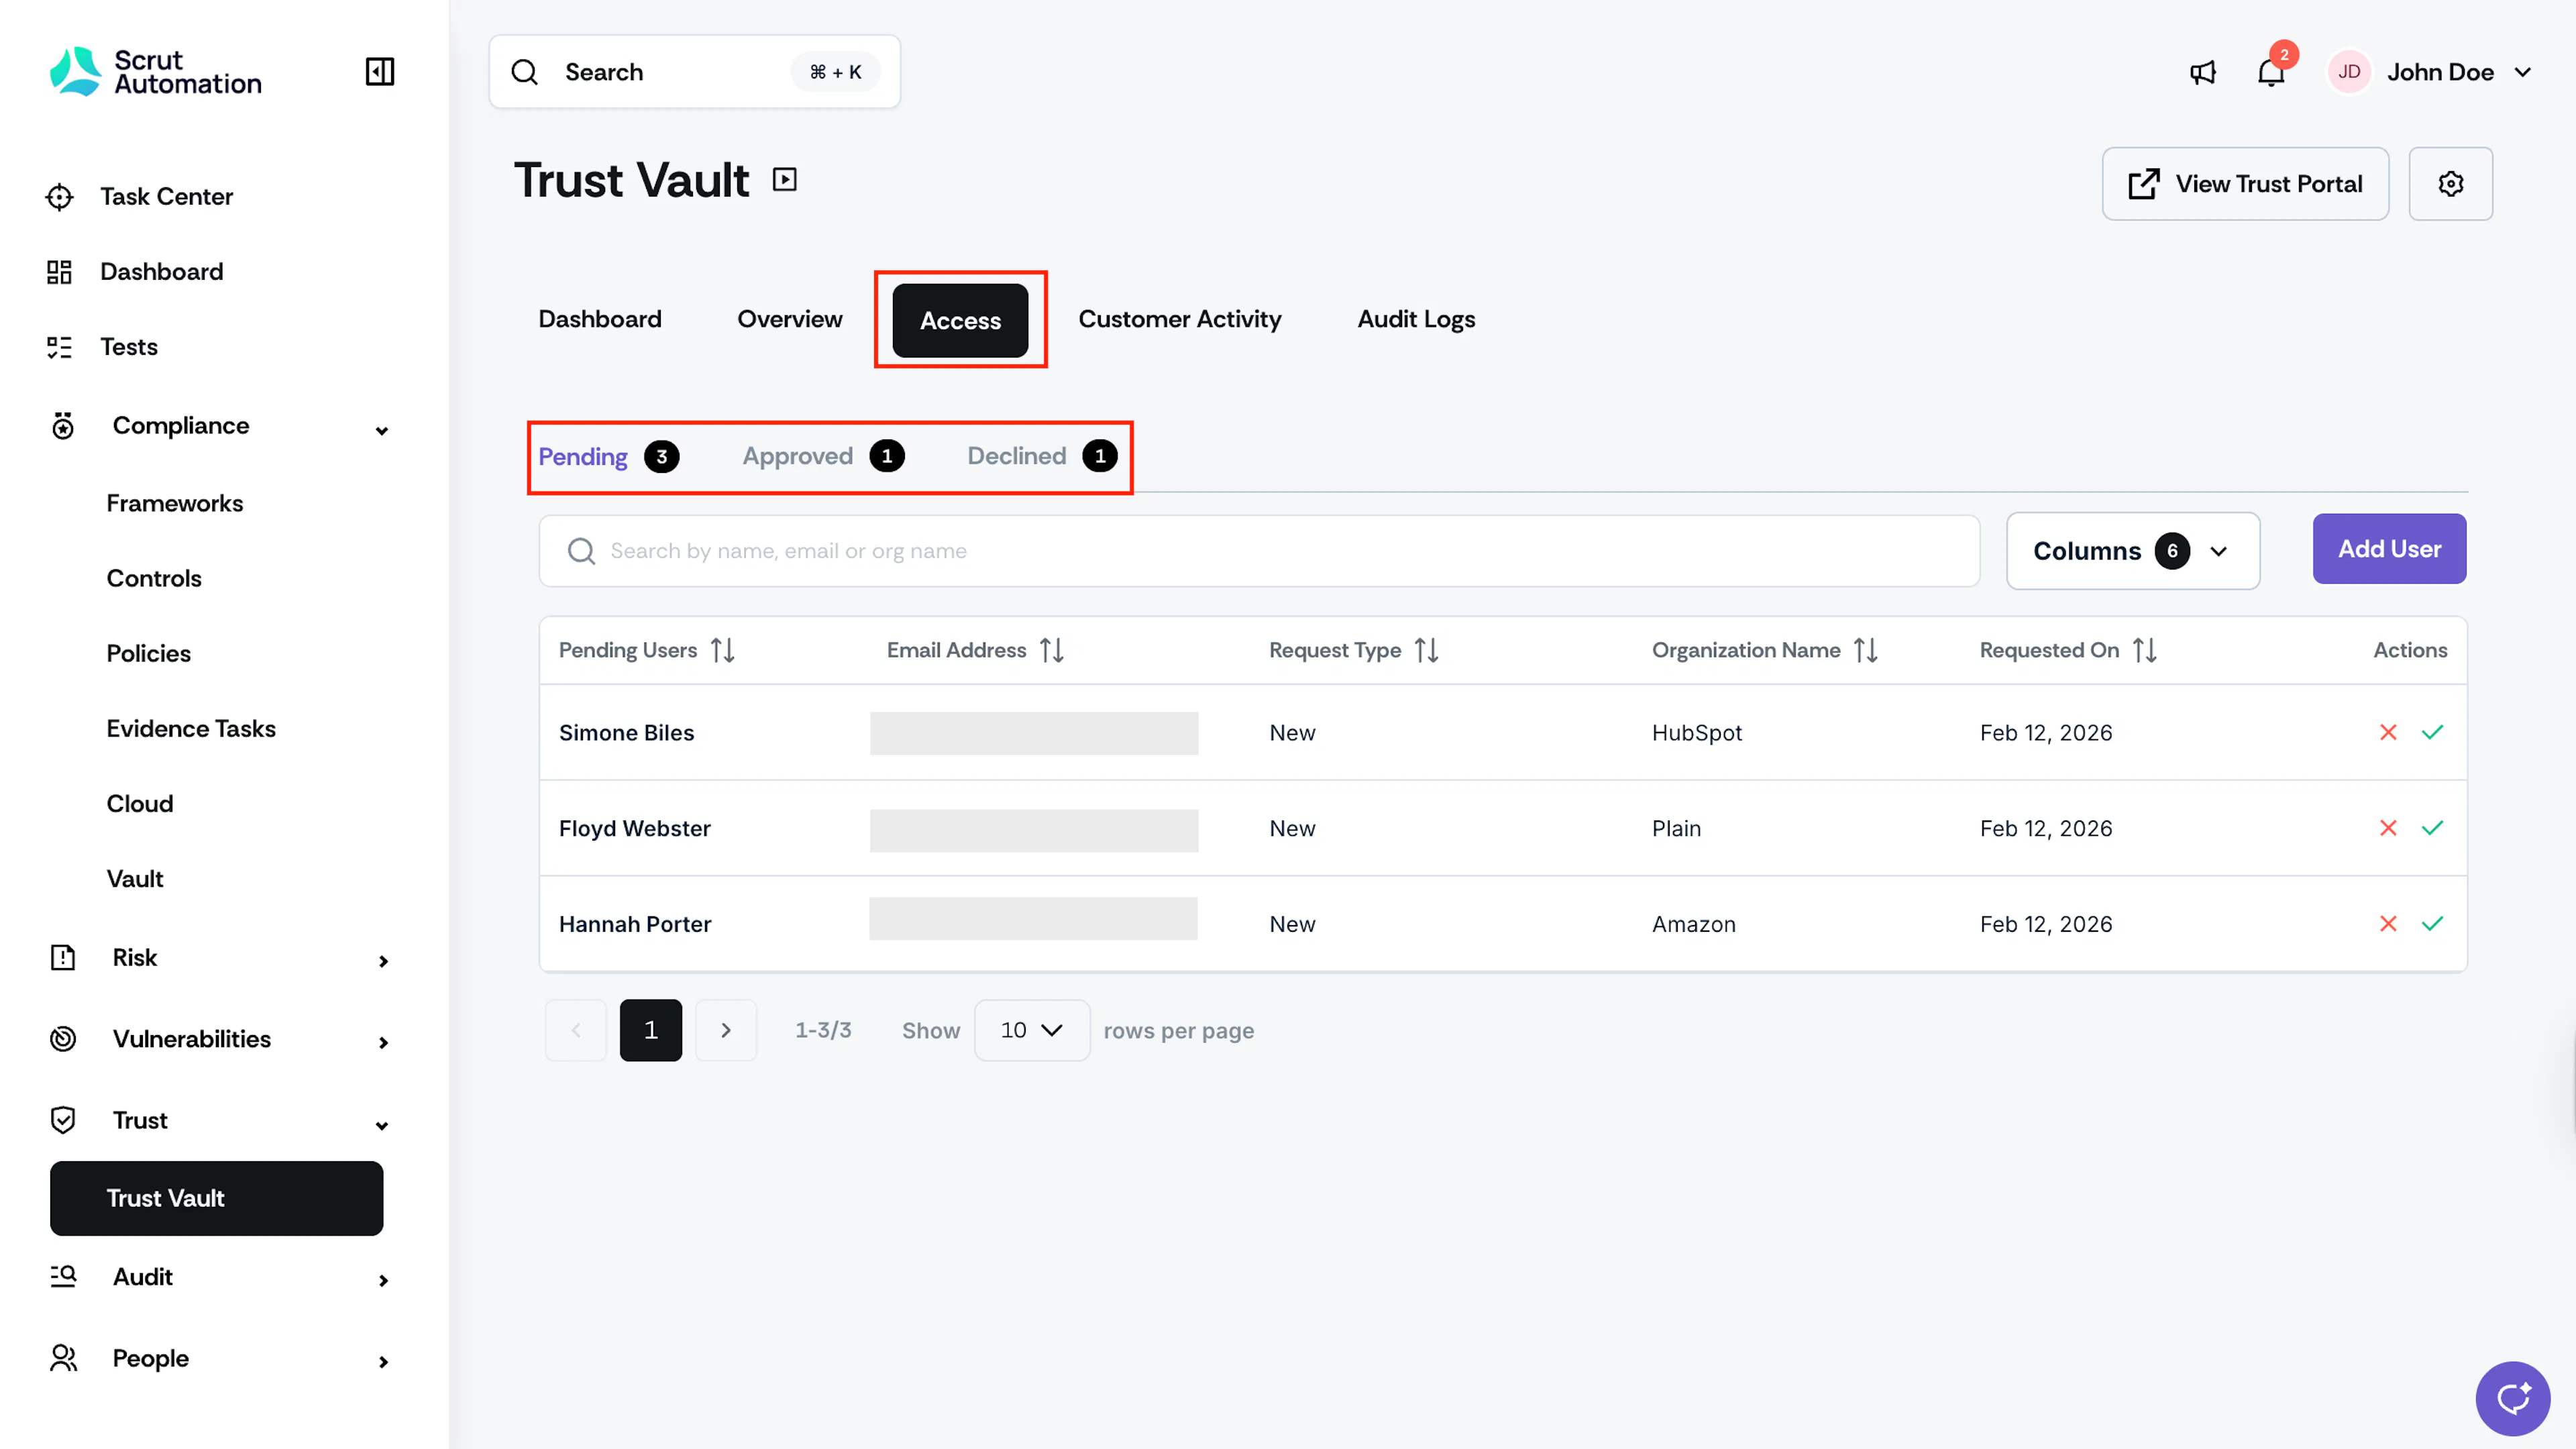Click View Trust Portal button
The image size is (2576, 1449).
(x=2245, y=184)
